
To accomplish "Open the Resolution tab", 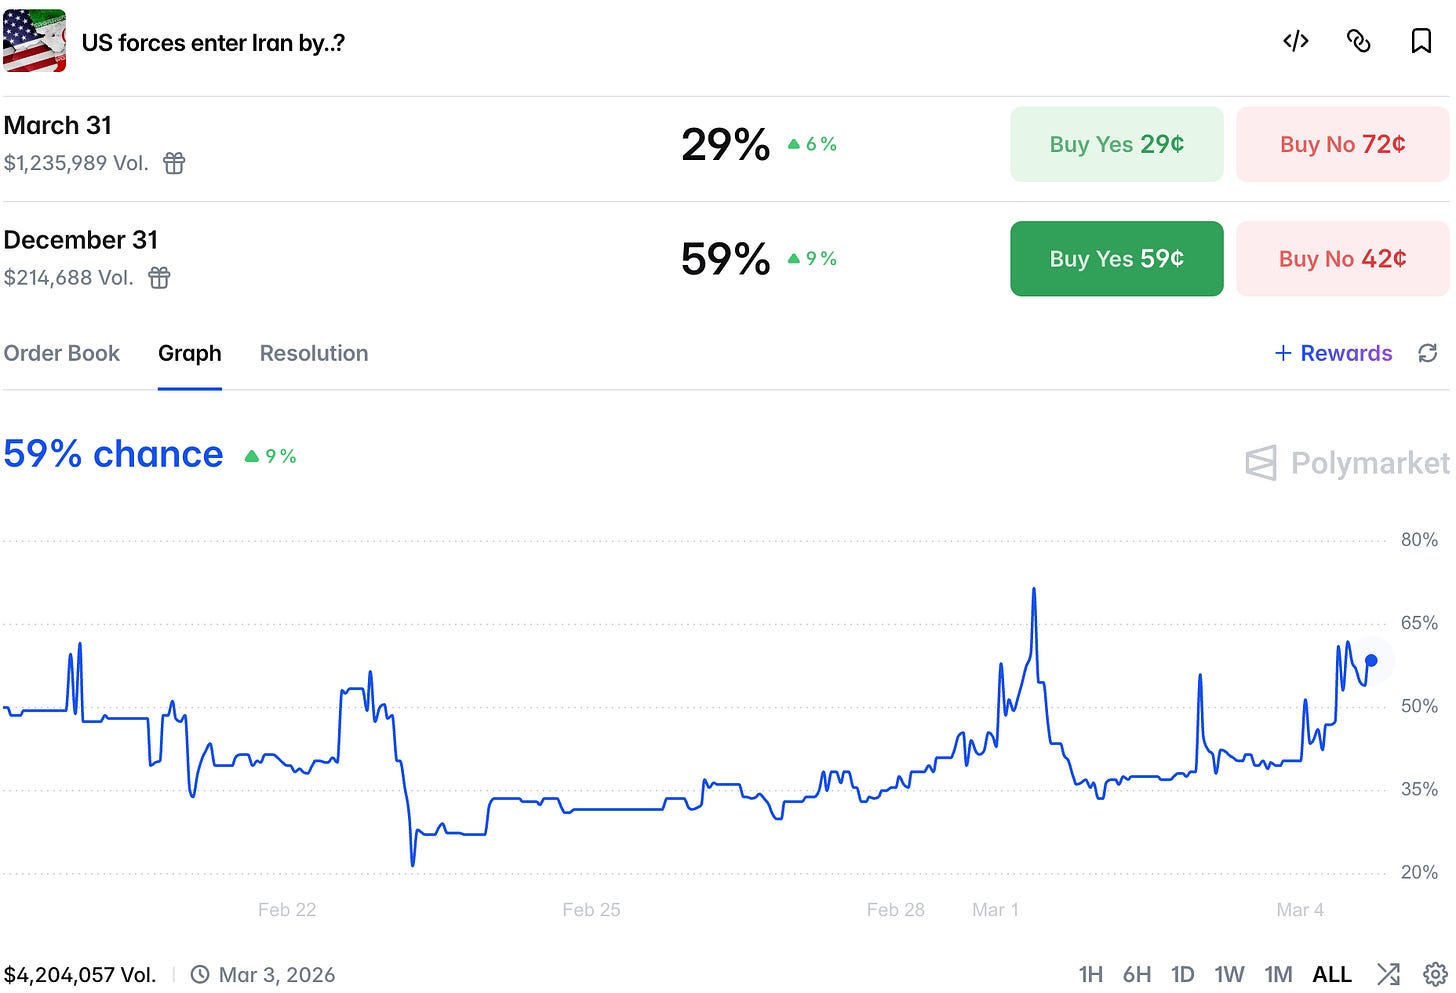I will 314,353.
